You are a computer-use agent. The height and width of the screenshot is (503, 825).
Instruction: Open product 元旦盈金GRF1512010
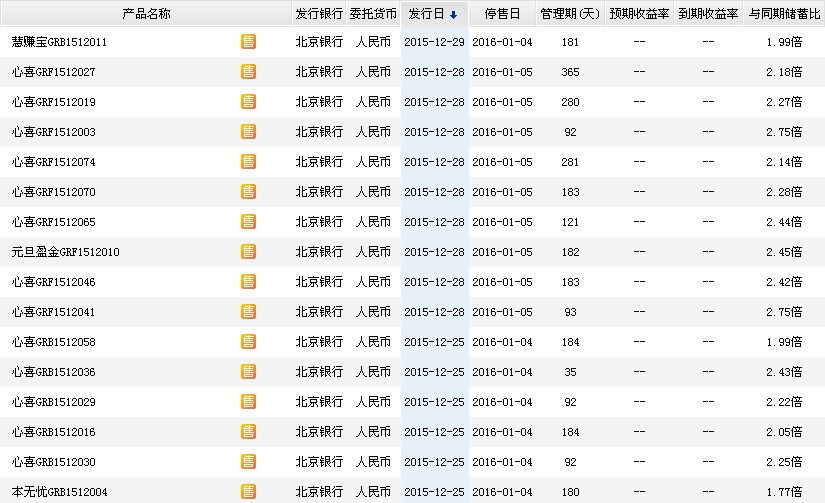[65, 252]
